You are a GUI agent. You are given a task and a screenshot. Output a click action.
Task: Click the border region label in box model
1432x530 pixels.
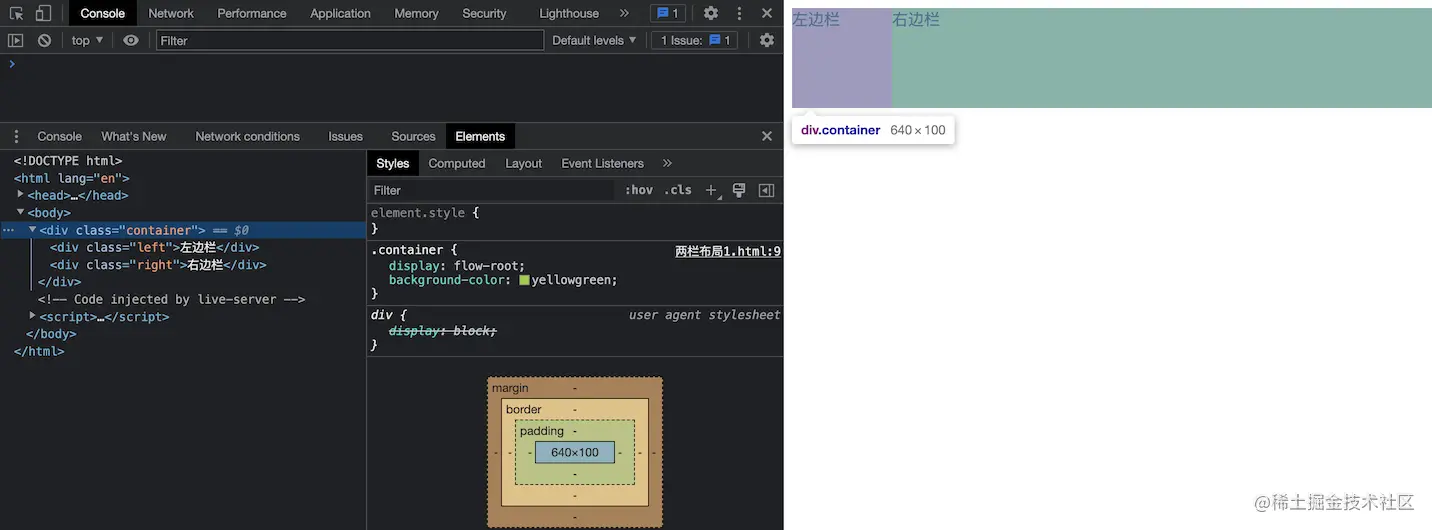click(523, 409)
